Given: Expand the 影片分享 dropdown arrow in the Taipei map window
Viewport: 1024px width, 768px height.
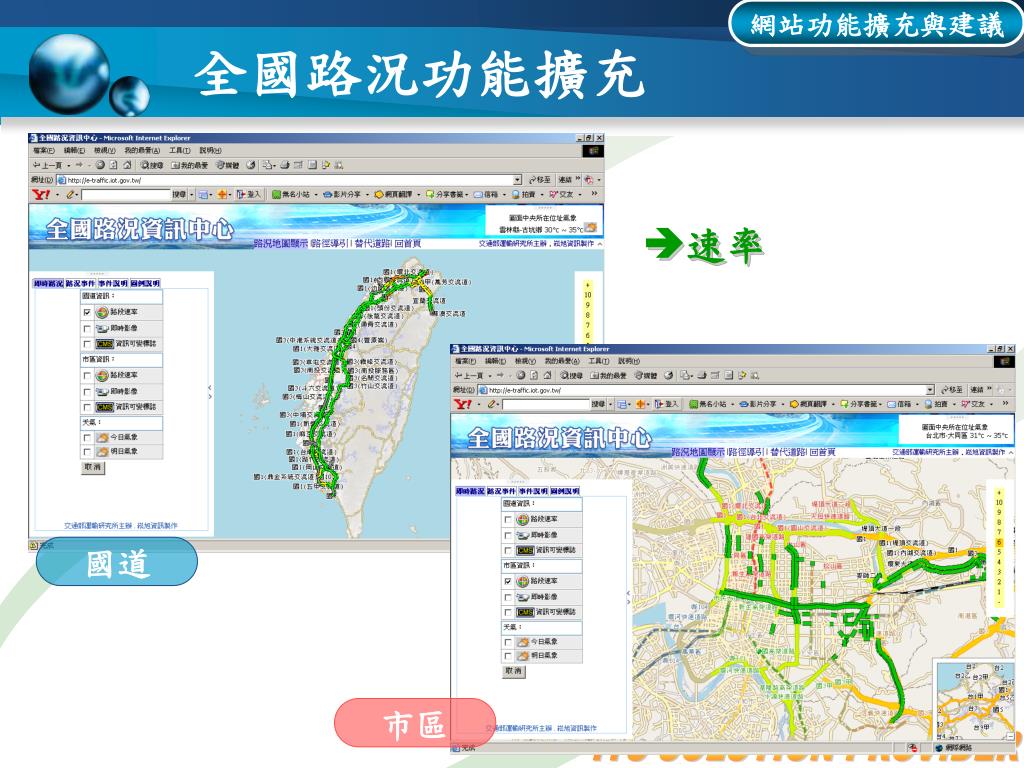Looking at the screenshot, I should (781, 405).
